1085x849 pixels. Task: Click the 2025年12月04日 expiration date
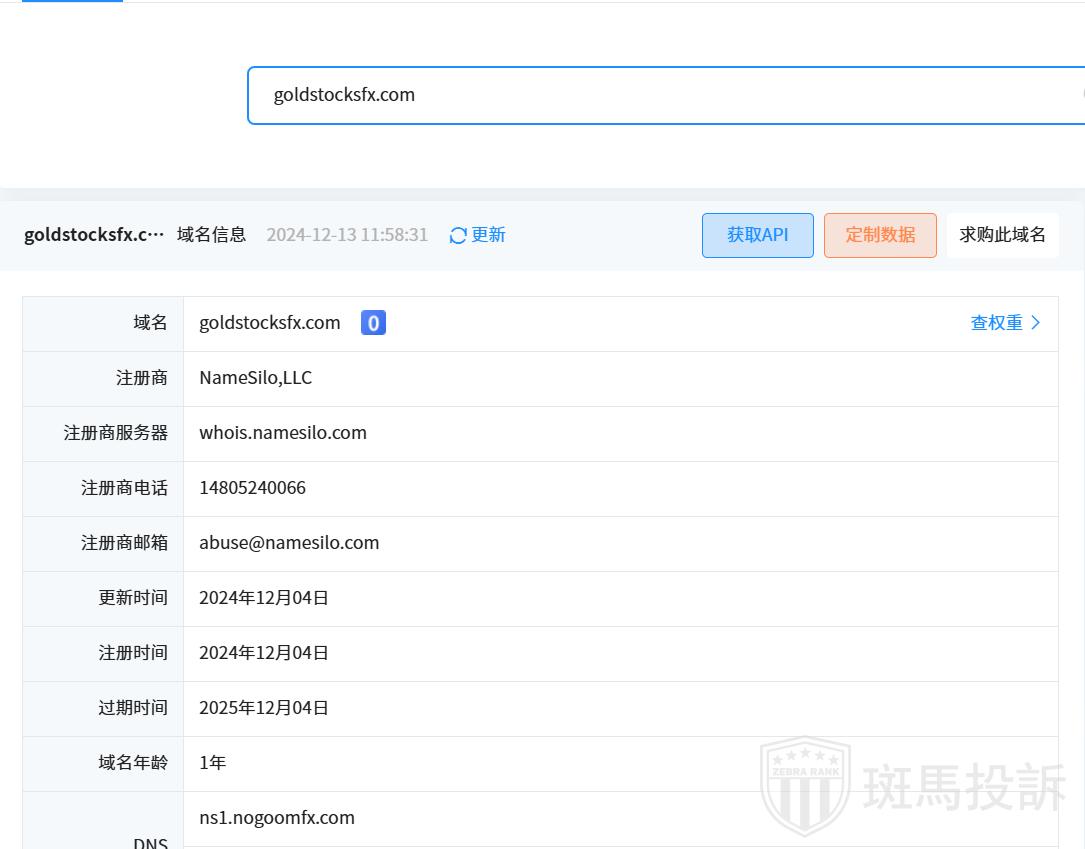point(264,708)
